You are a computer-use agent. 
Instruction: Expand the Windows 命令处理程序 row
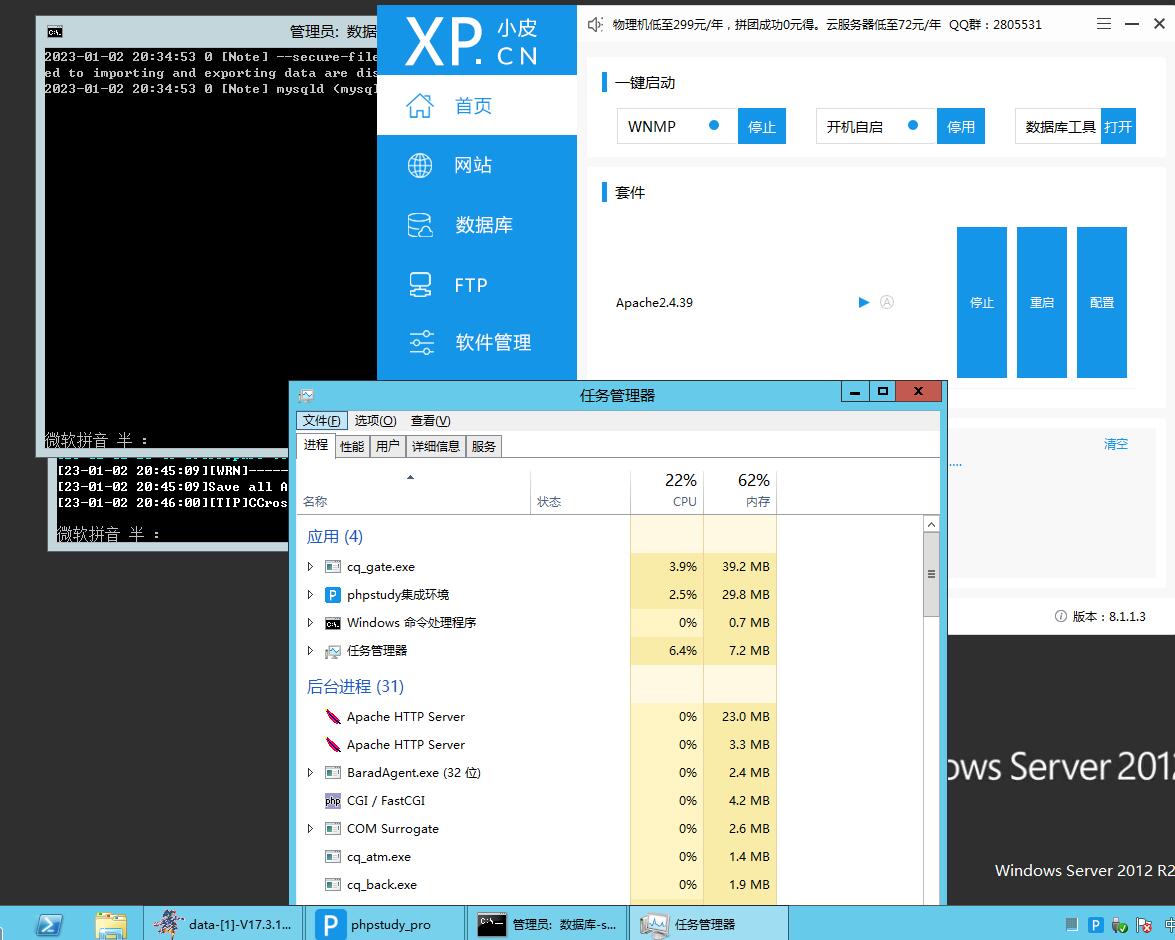point(310,622)
